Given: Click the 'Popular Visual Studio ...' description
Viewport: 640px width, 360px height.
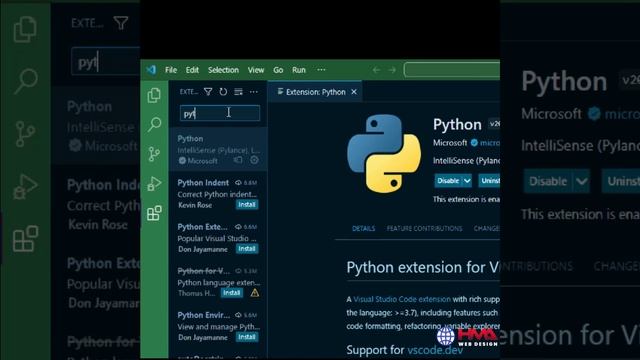Looking at the screenshot, I should pos(217,238).
